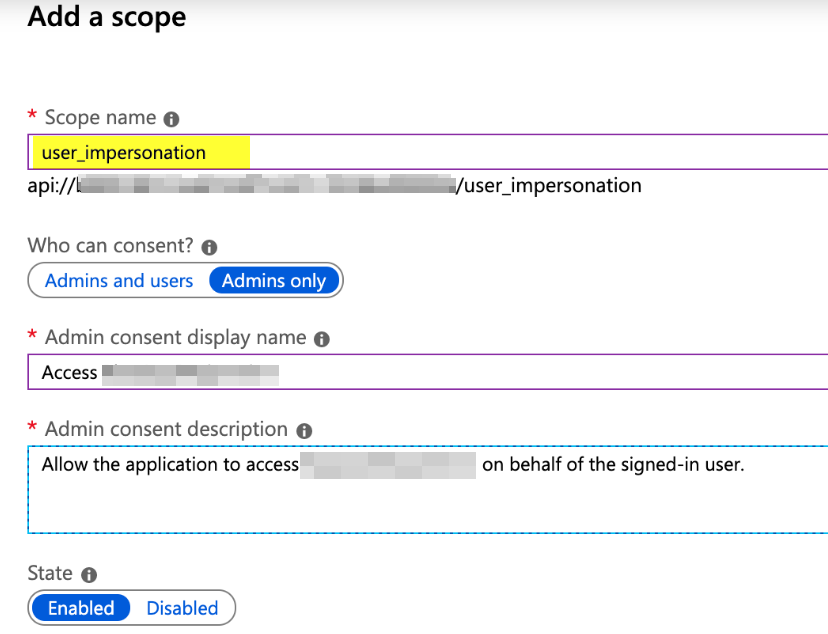Select the Admin consent display name label
Viewport: 828px width, 634px height.
click(175, 338)
